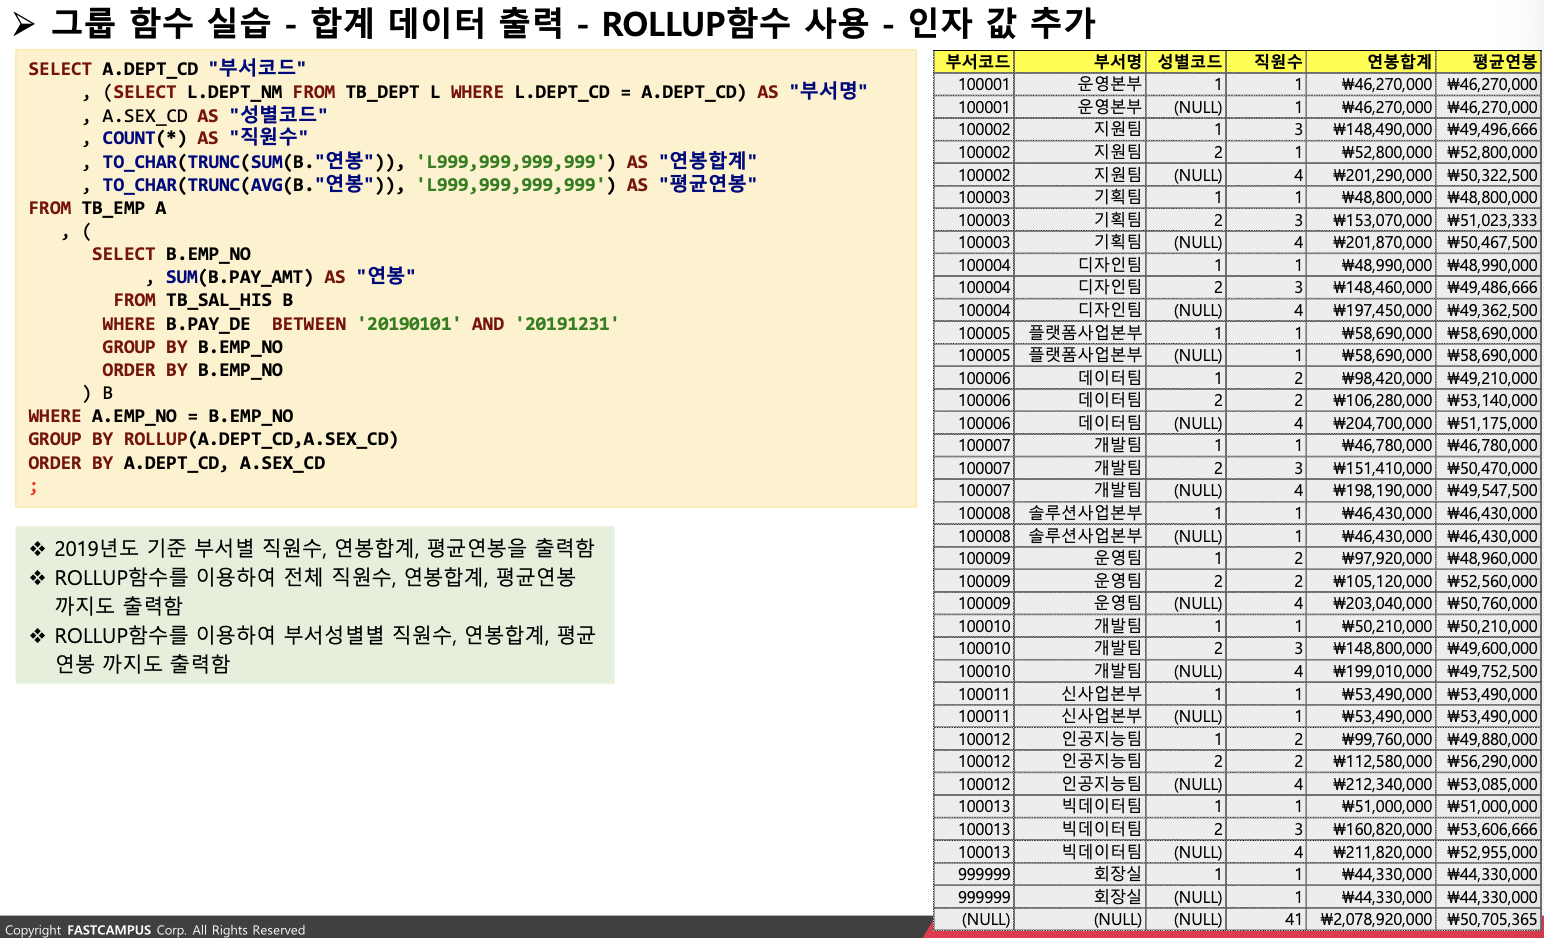Click the total employee count cell 41
The width and height of the screenshot is (1544, 938).
point(1266,919)
